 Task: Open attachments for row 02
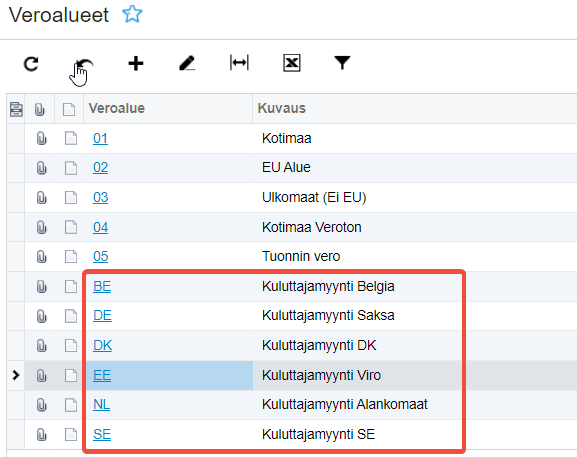click(42, 168)
